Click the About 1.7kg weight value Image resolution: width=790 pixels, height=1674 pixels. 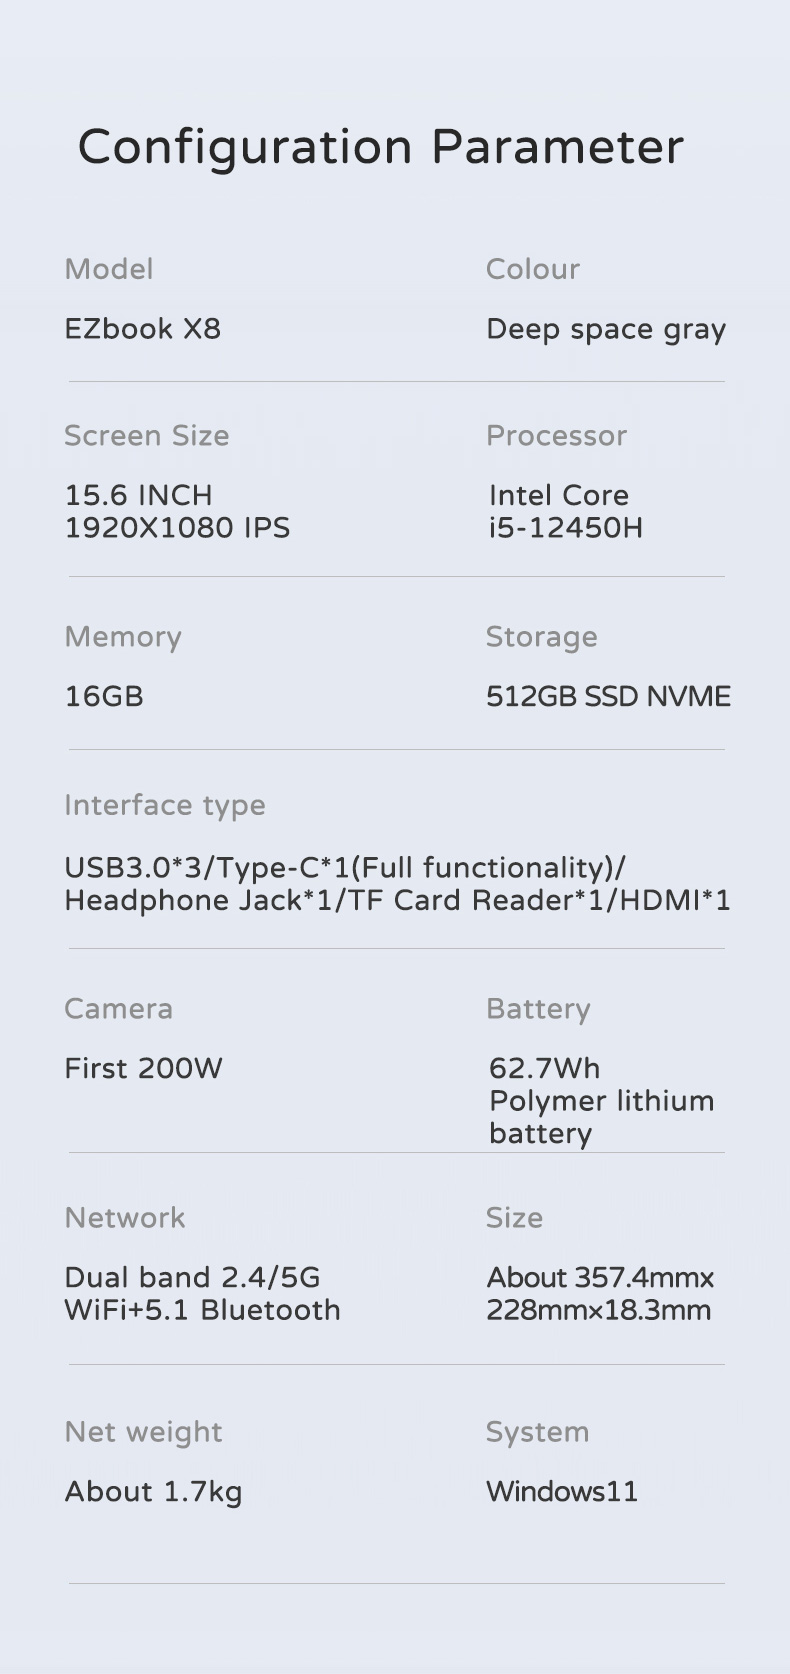point(153,1492)
